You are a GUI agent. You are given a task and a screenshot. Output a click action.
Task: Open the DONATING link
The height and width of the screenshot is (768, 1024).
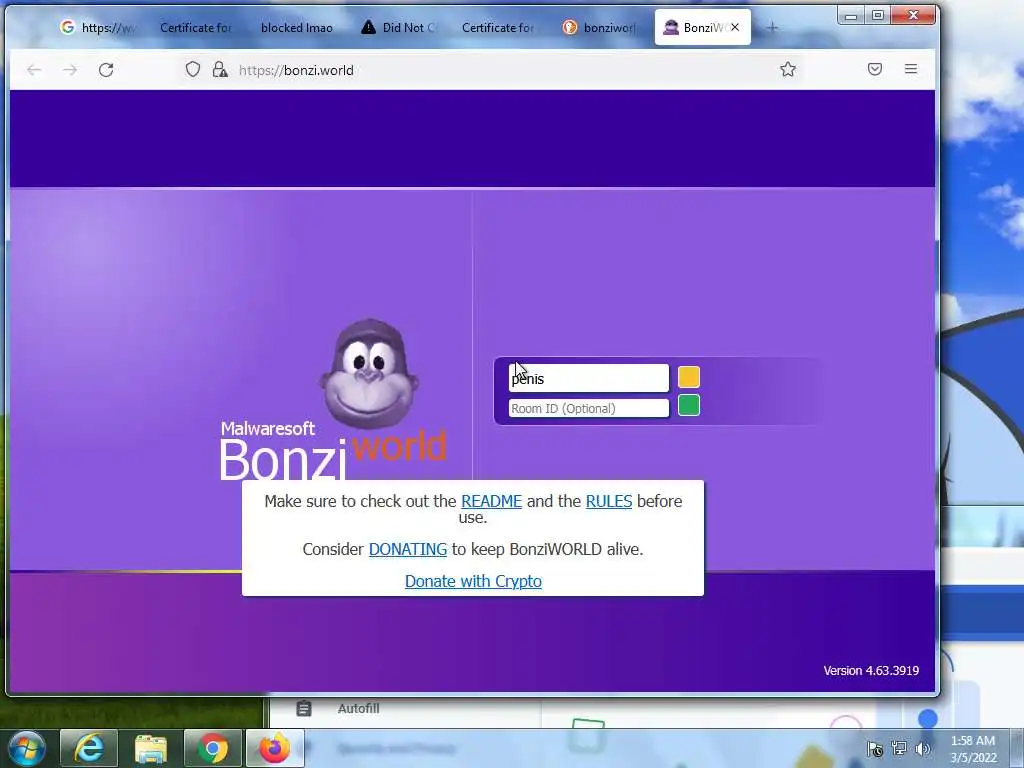408,549
